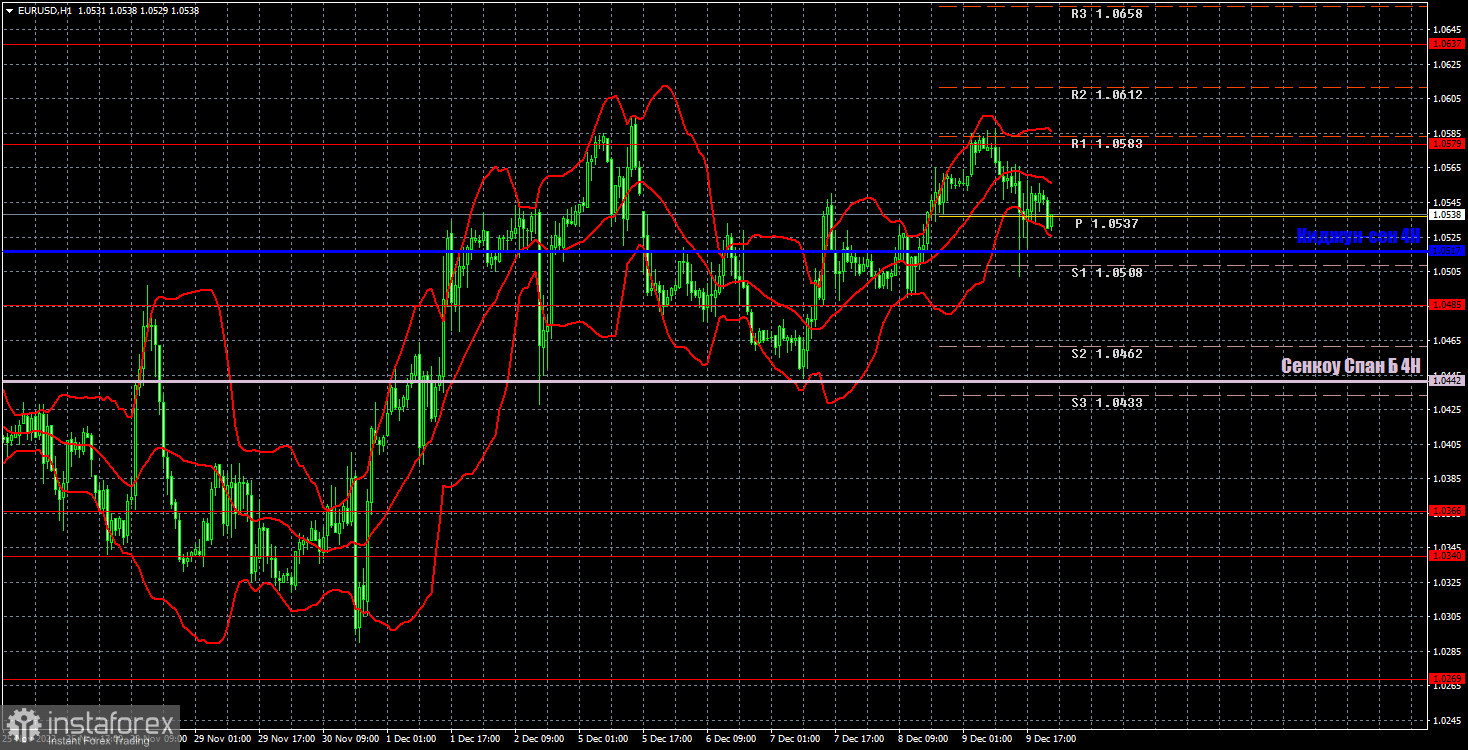Select the S1 1.0508 support label

pyautogui.click(x=1106, y=272)
